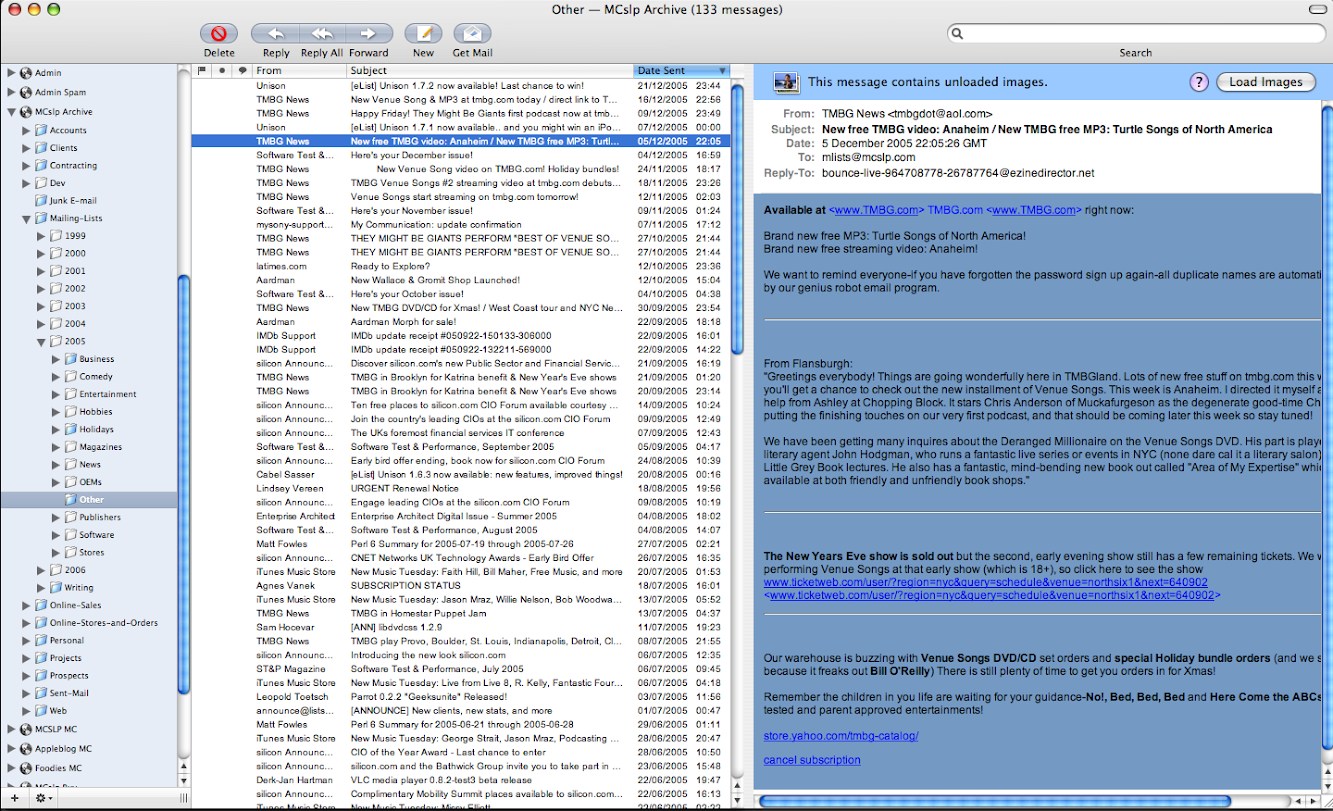Click the MCSLP MC globe icon
Screen dimensions: 1333x811
26,729
